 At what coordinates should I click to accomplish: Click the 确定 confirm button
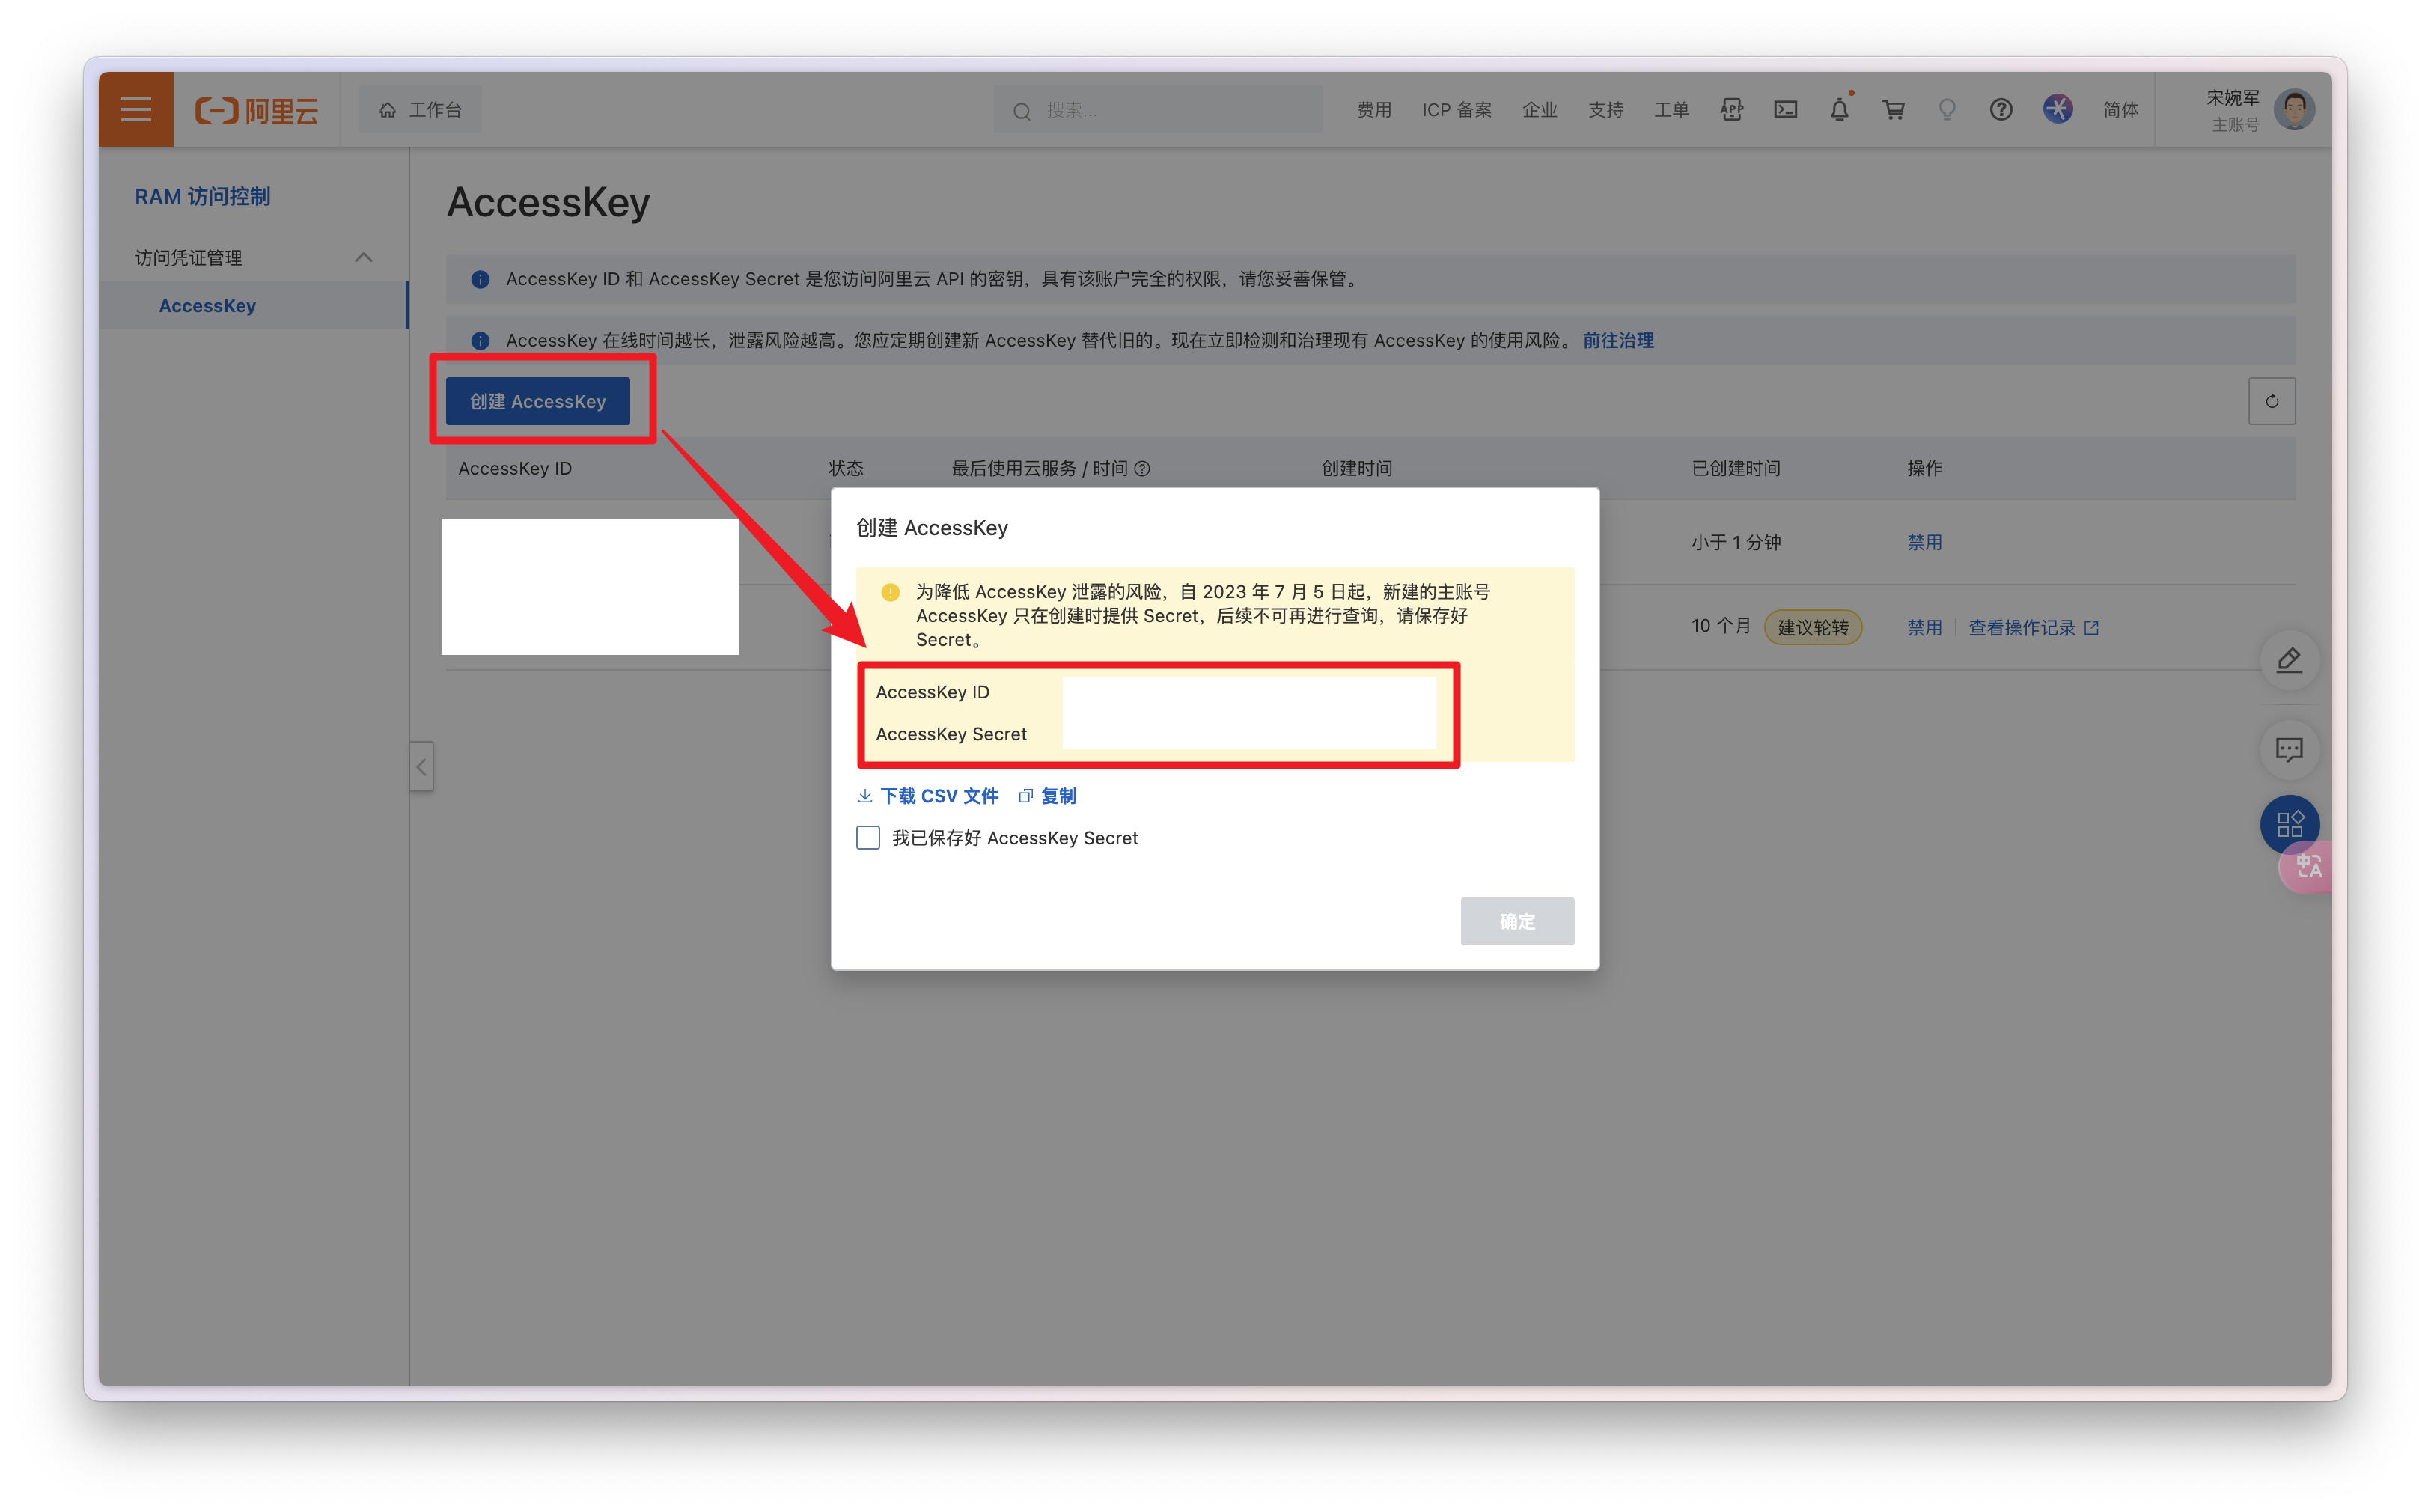click(1517, 921)
